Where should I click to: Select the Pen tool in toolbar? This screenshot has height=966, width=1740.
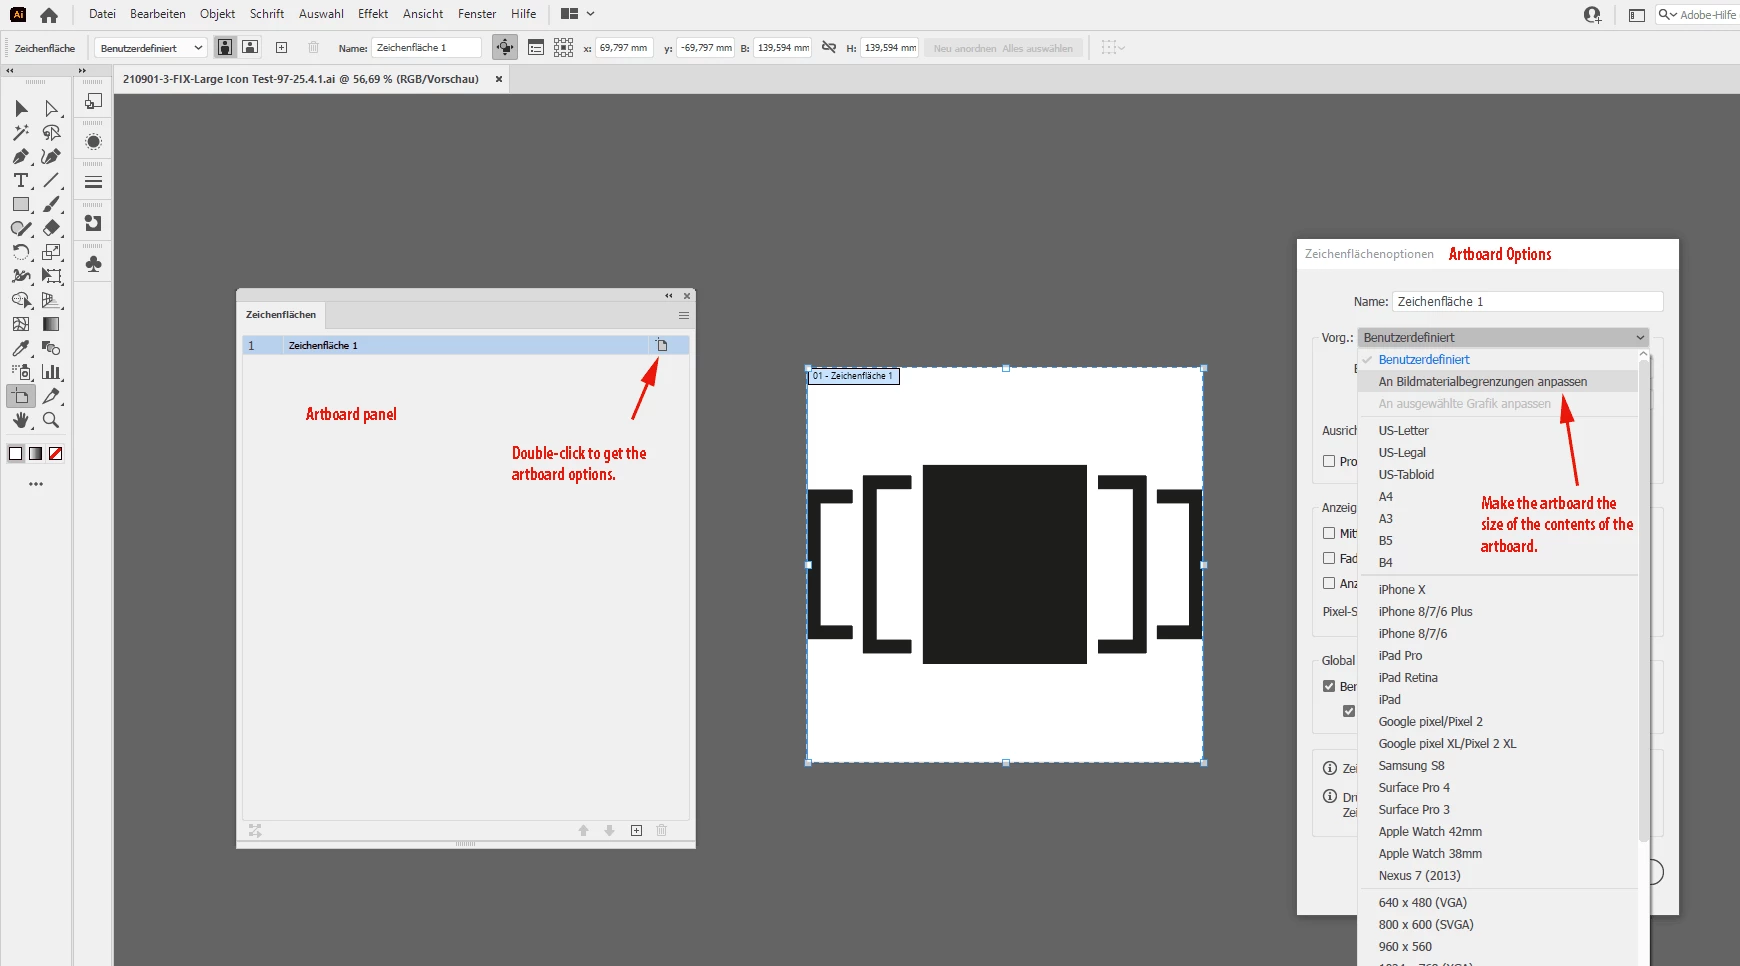click(20, 156)
